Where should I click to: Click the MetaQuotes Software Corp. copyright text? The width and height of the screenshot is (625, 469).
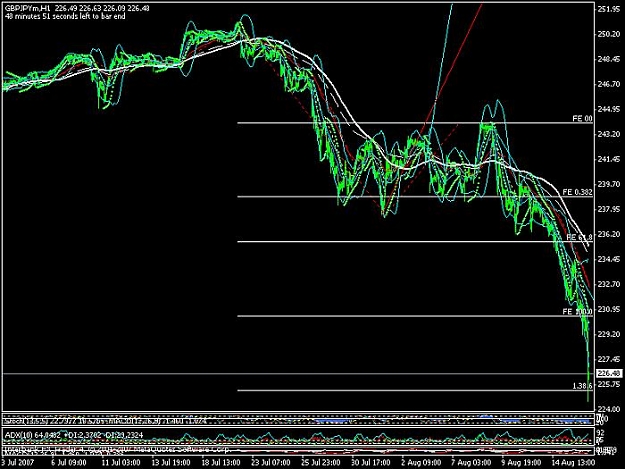click(x=184, y=449)
